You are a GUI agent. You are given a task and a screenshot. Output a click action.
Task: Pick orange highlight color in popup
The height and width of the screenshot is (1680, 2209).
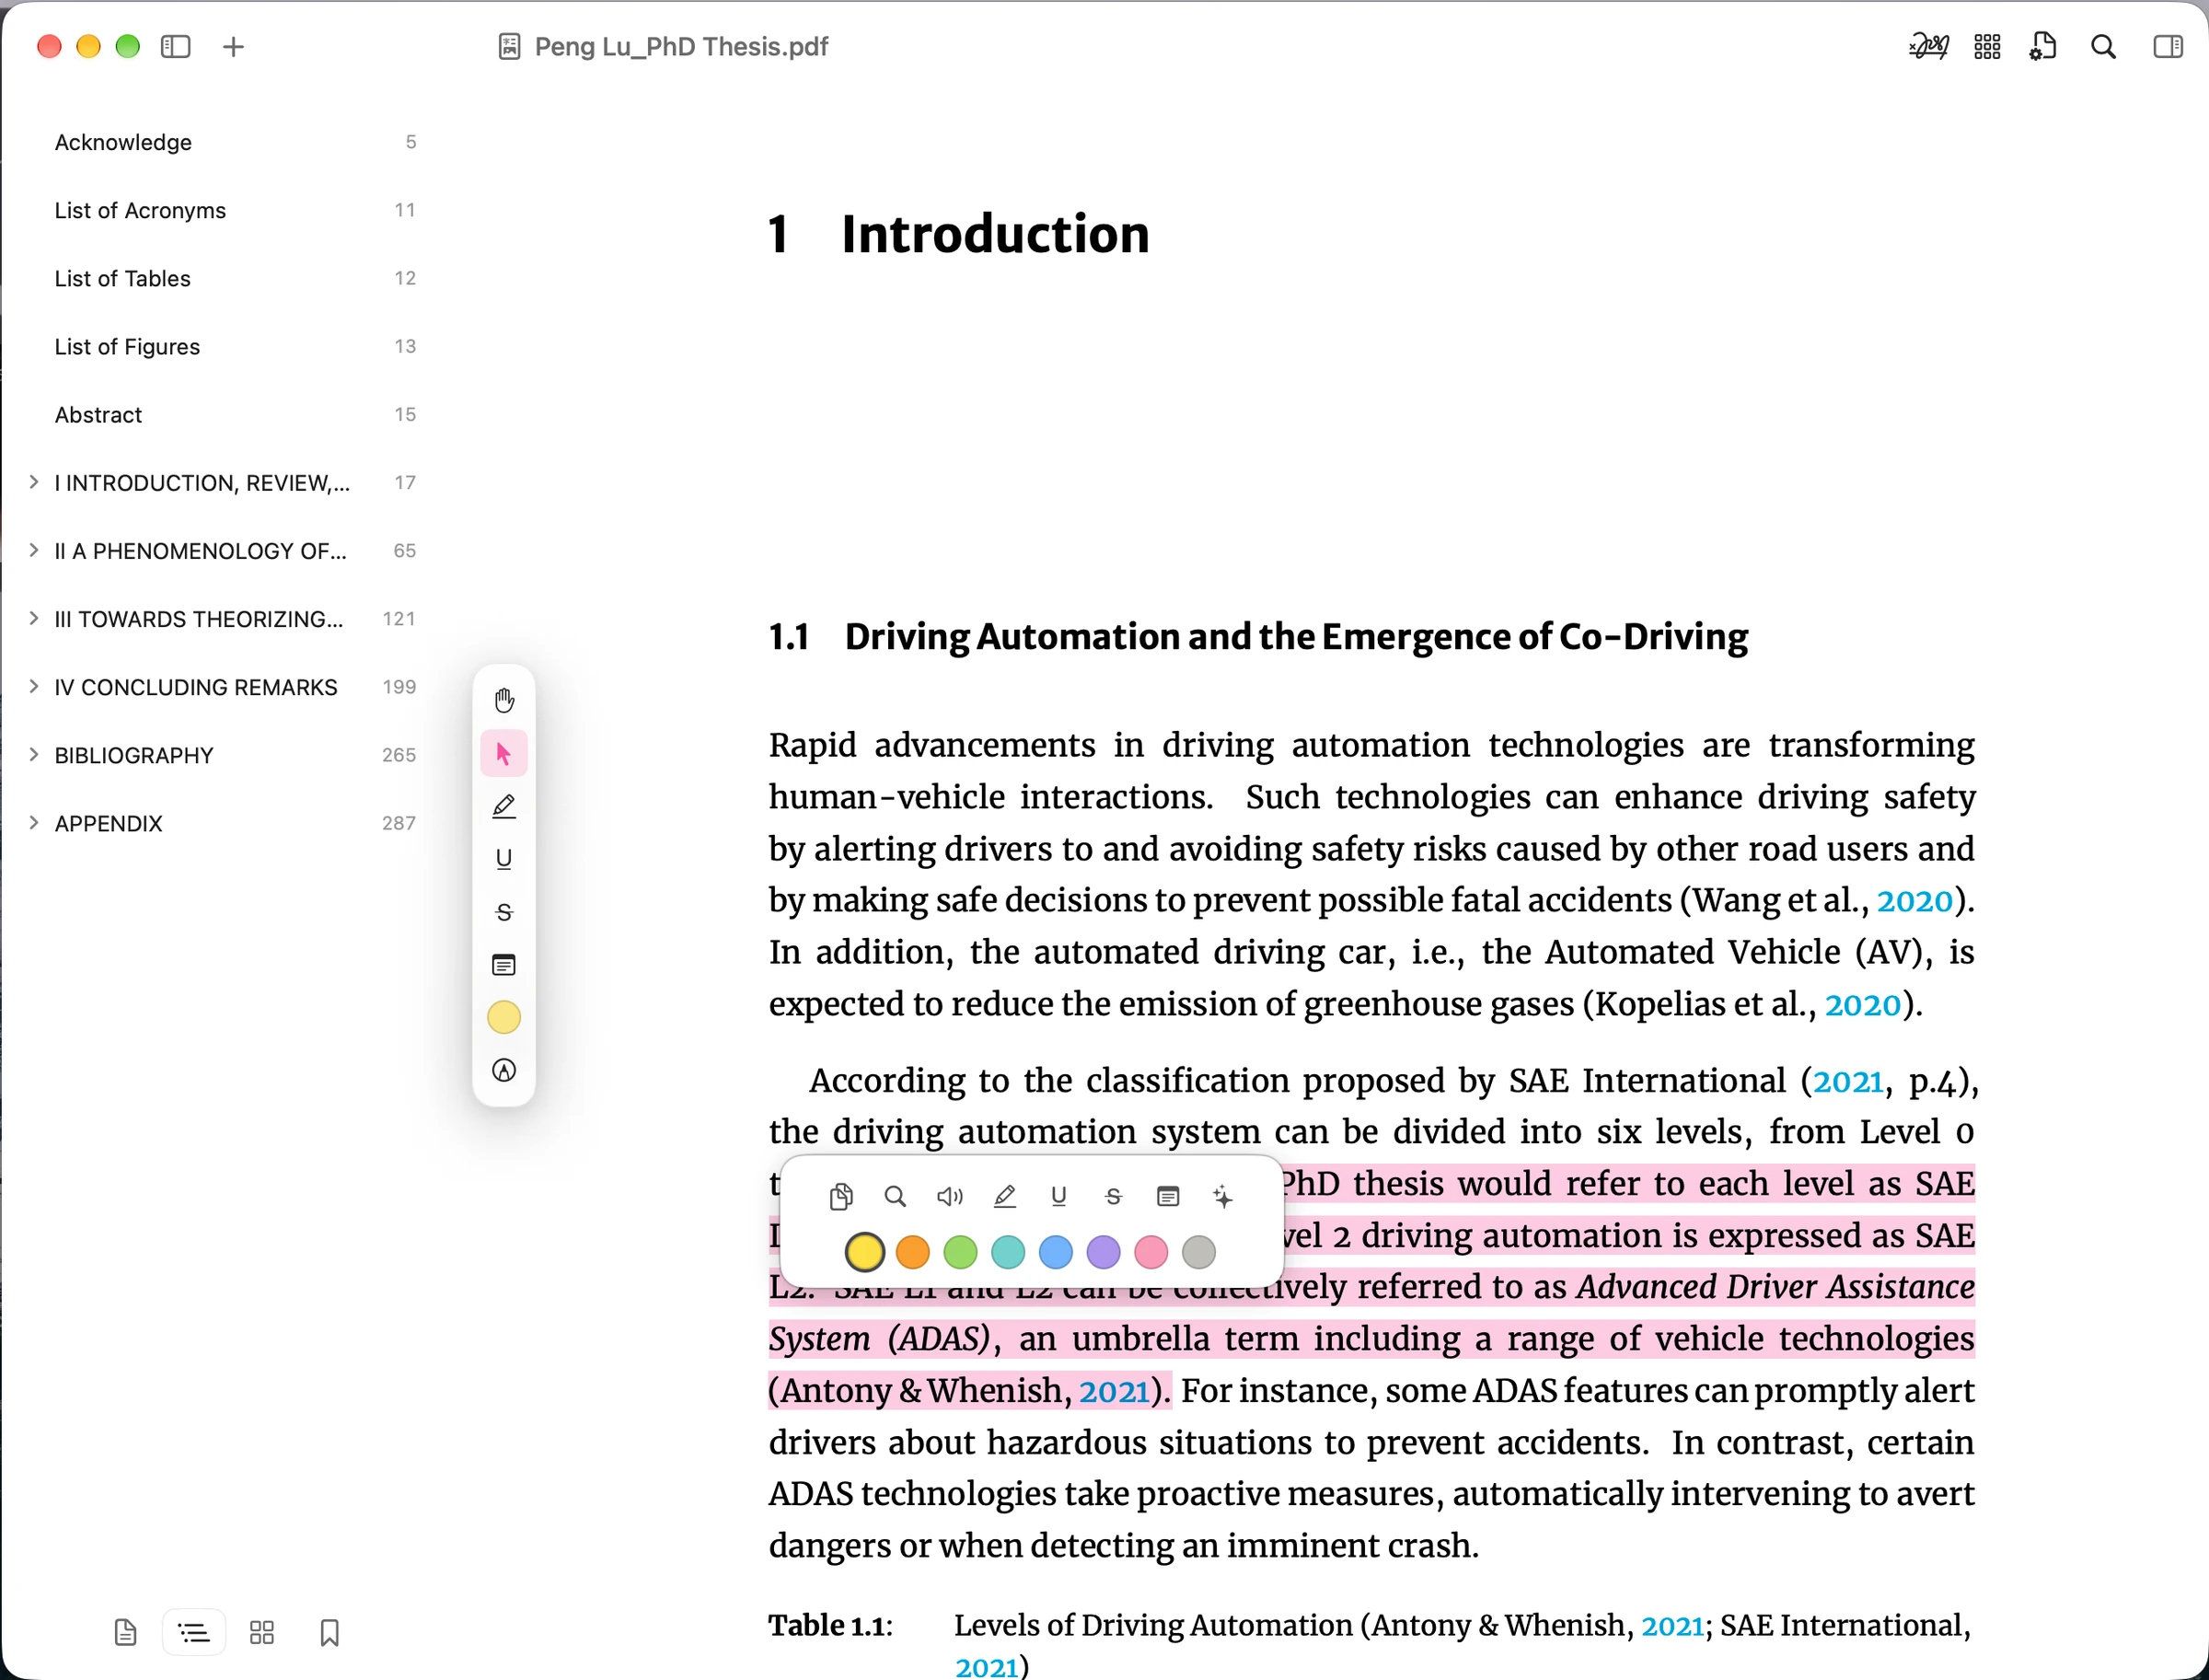(912, 1252)
